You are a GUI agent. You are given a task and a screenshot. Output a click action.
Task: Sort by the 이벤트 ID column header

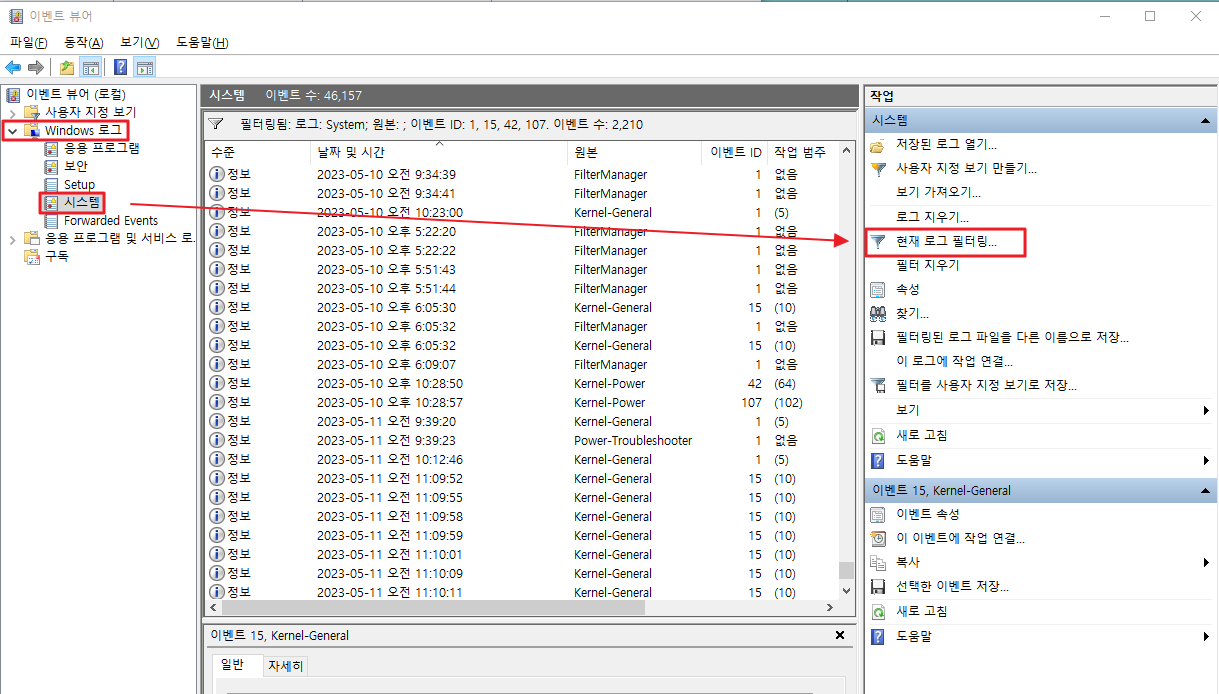pos(736,152)
